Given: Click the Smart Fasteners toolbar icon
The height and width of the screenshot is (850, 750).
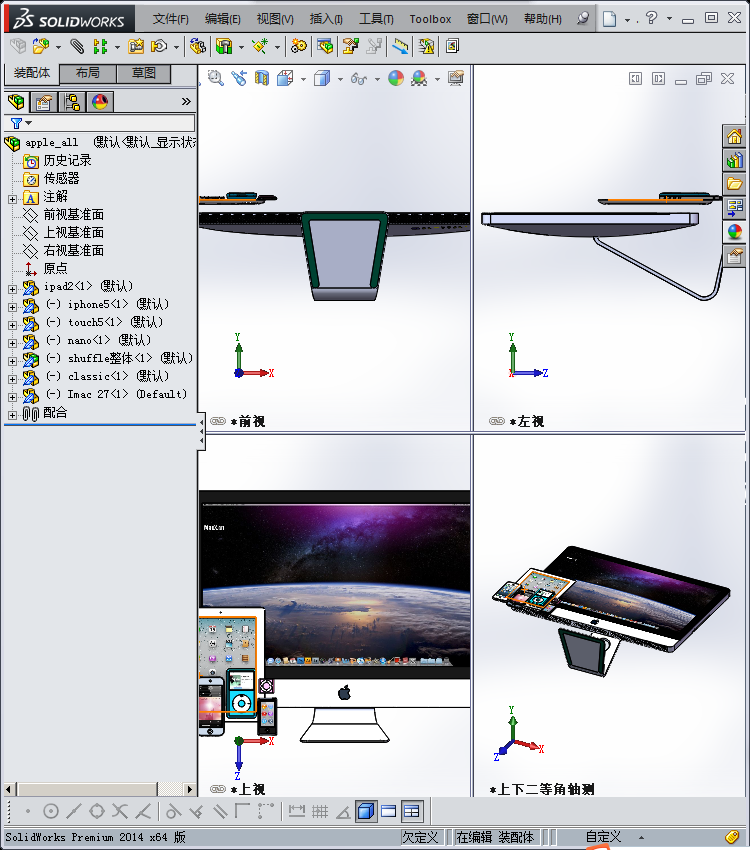Looking at the screenshot, I should (x=136, y=47).
